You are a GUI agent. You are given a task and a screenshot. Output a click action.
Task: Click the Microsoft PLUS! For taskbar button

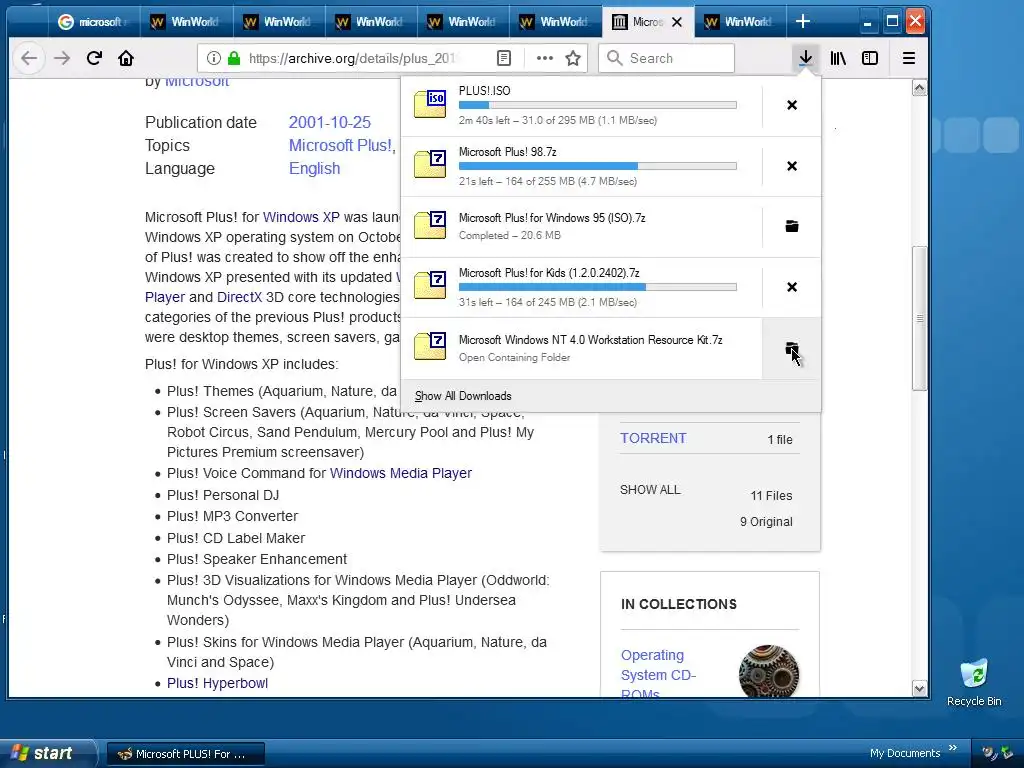186,754
